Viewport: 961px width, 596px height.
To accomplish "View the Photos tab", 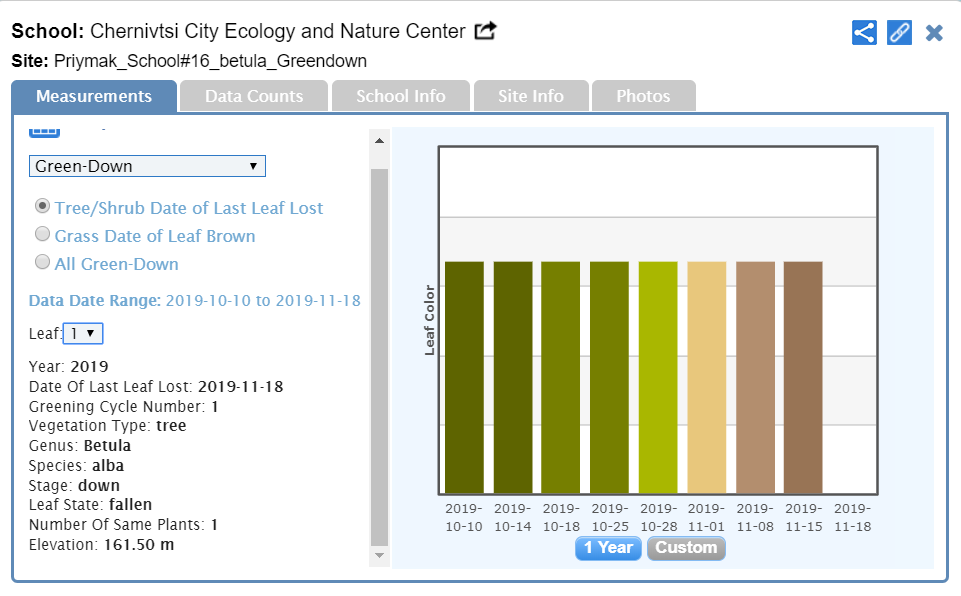I will point(643,96).
